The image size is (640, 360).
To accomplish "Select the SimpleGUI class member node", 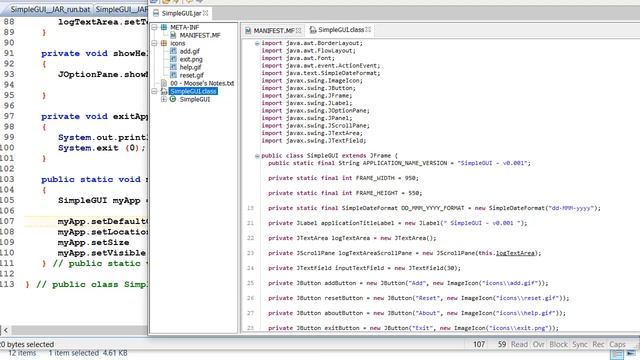I will pos(195,99).
